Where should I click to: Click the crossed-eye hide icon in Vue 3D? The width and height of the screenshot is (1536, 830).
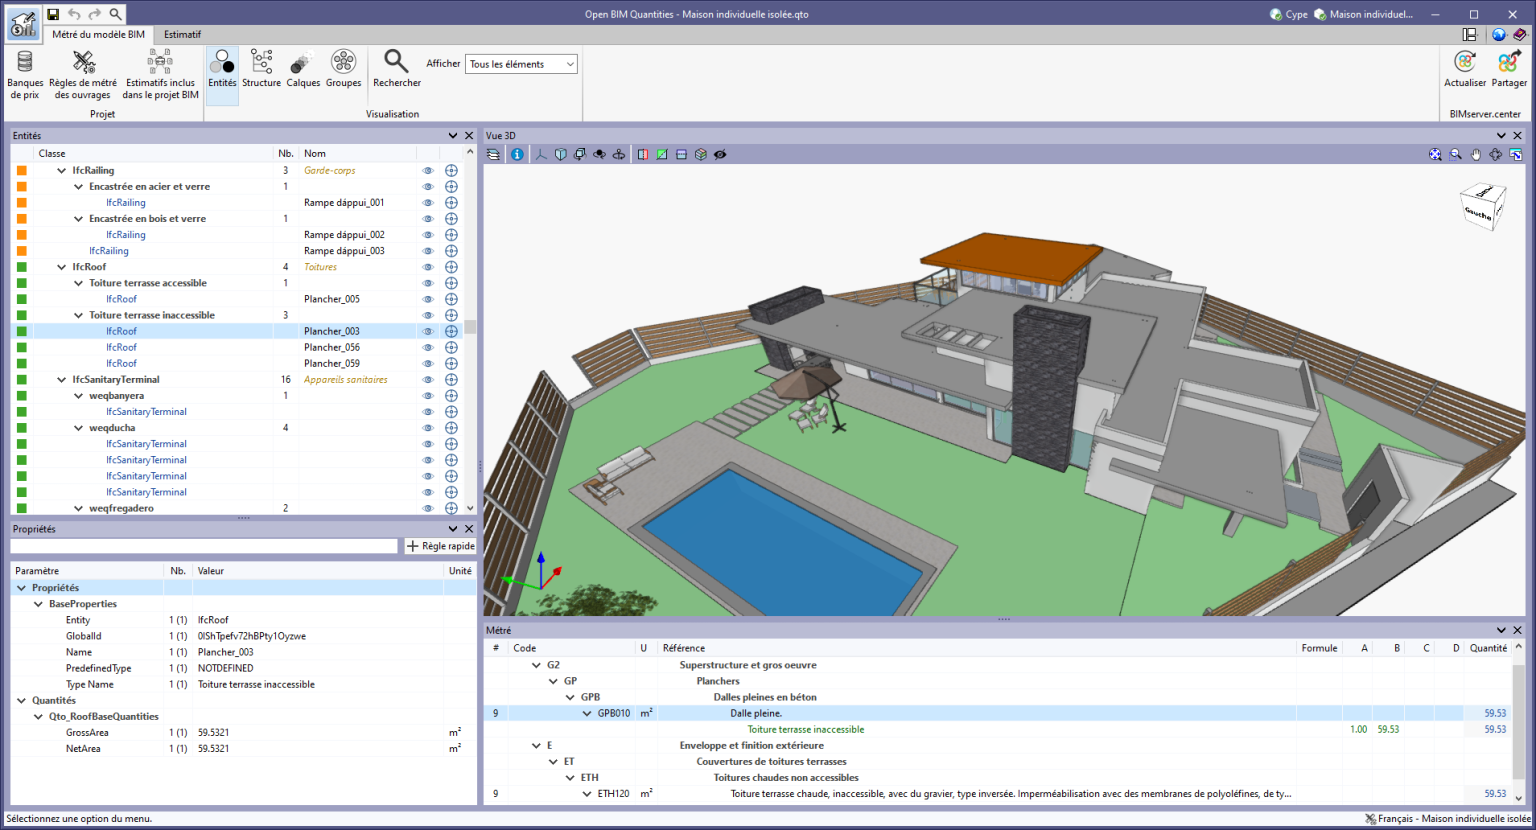coord(720,154)
